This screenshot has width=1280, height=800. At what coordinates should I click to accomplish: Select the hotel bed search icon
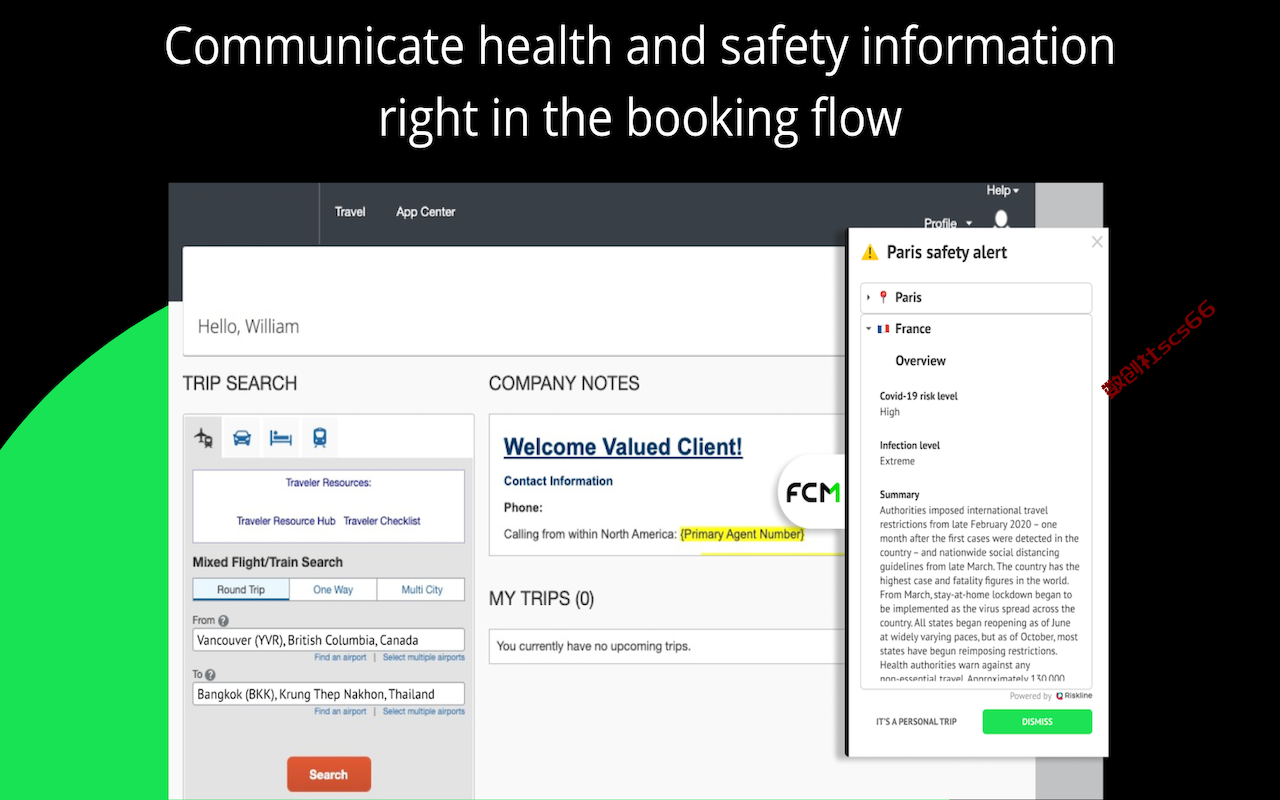coord(281,438)
